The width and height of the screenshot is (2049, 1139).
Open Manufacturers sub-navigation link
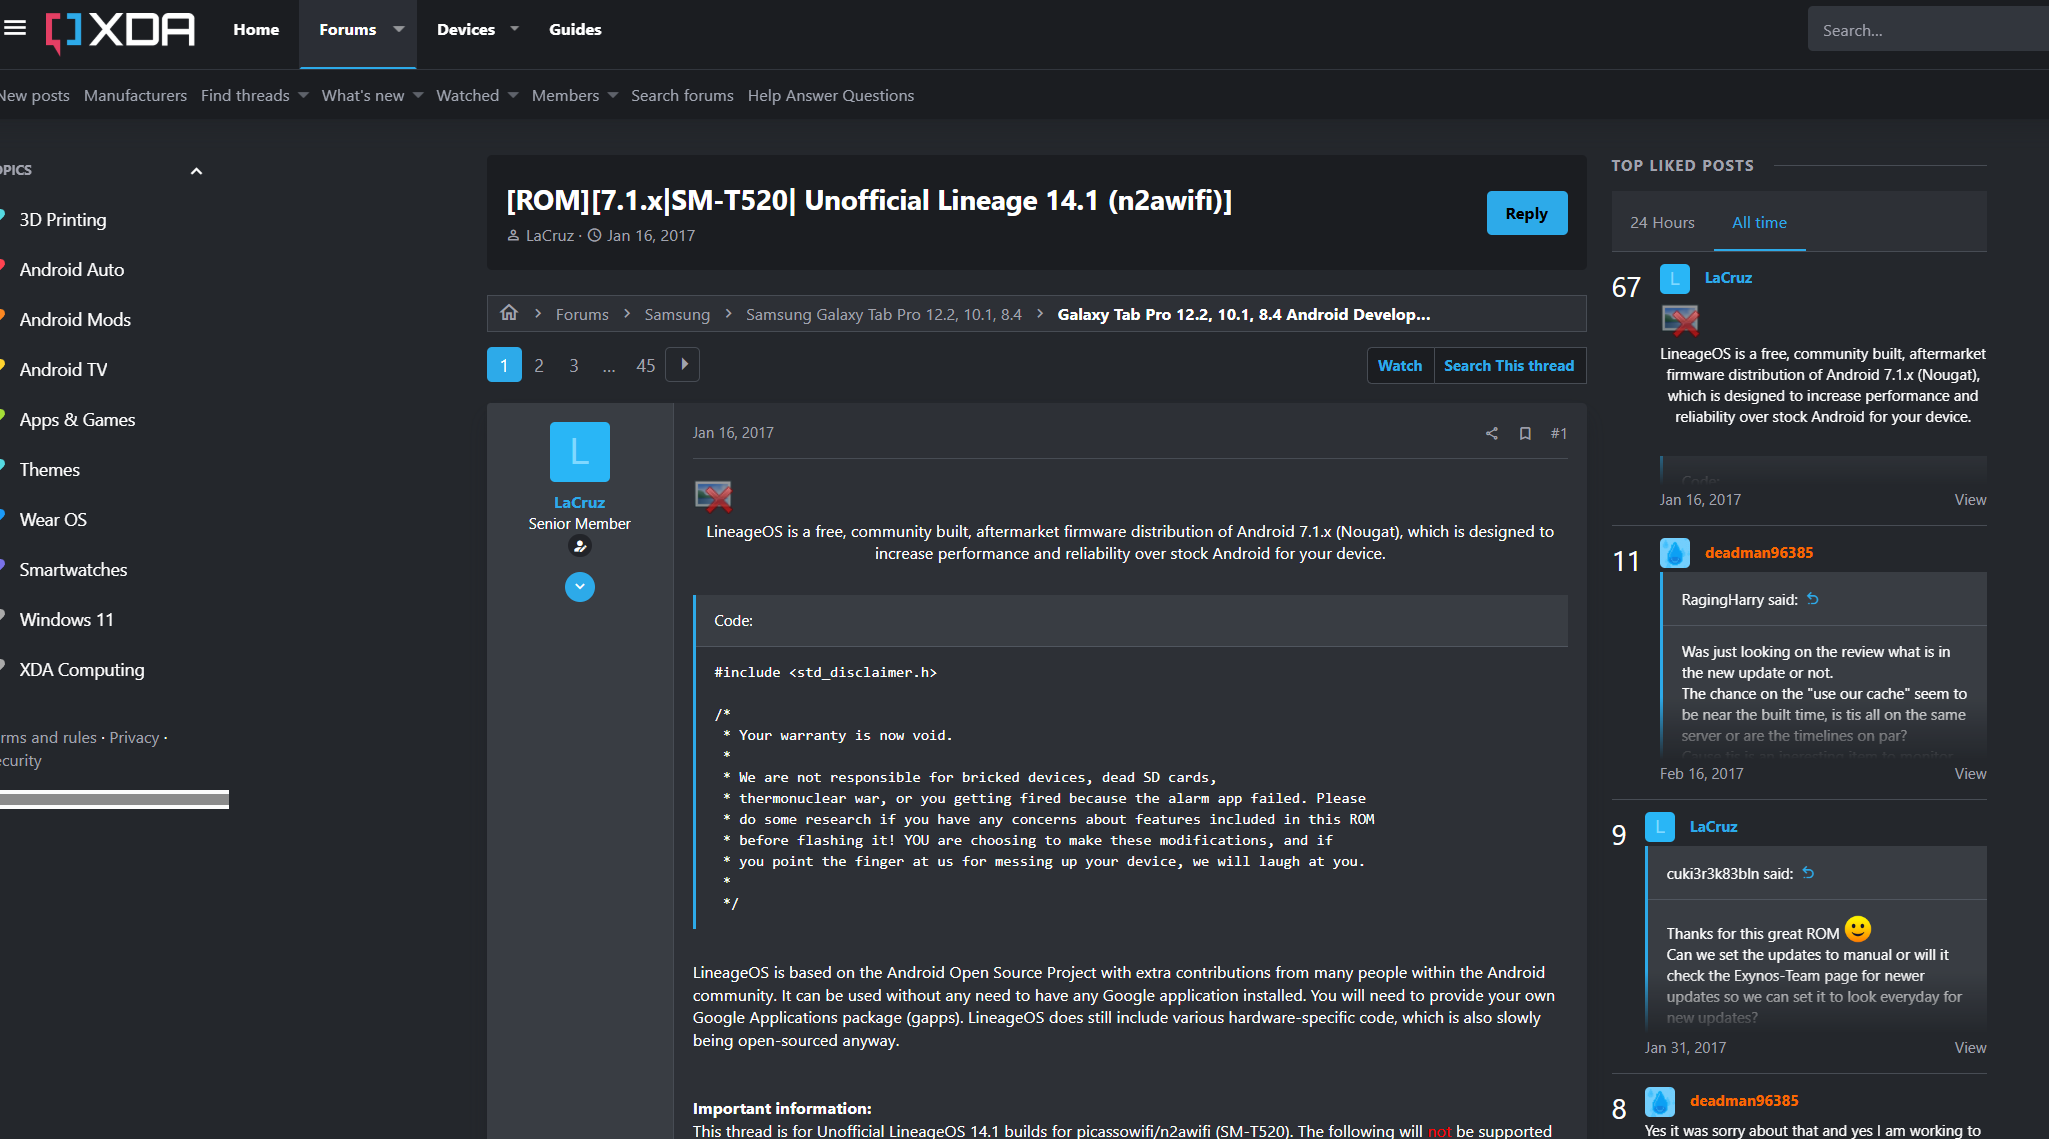[x=135, y=96]
